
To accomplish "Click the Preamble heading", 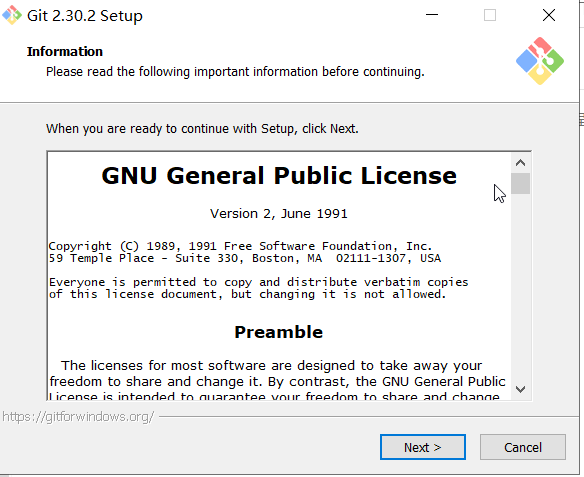I will click(279, 332).
